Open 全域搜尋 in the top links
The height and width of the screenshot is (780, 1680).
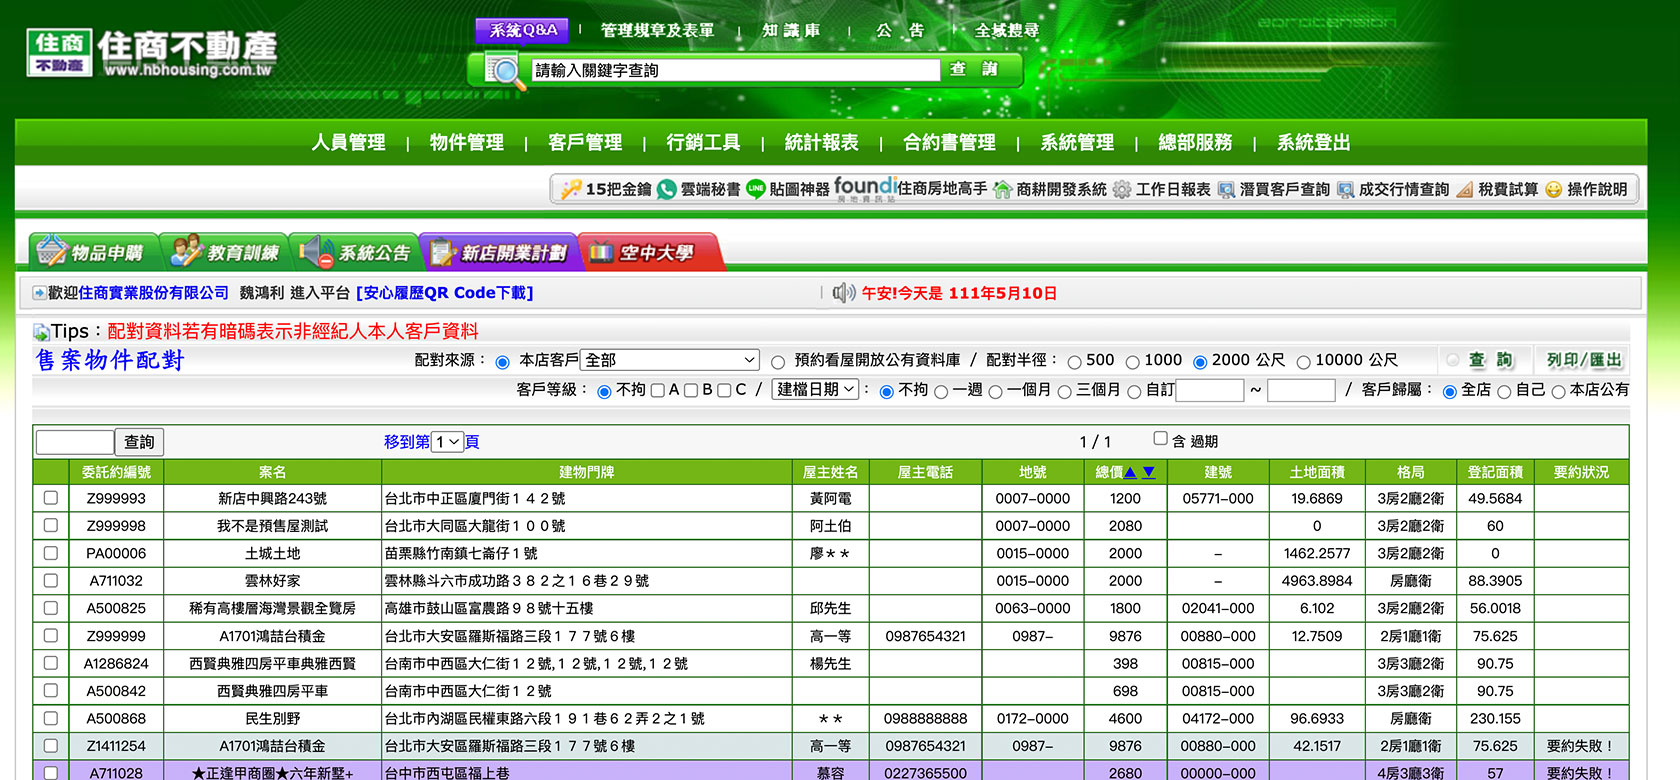(1007, 30)
